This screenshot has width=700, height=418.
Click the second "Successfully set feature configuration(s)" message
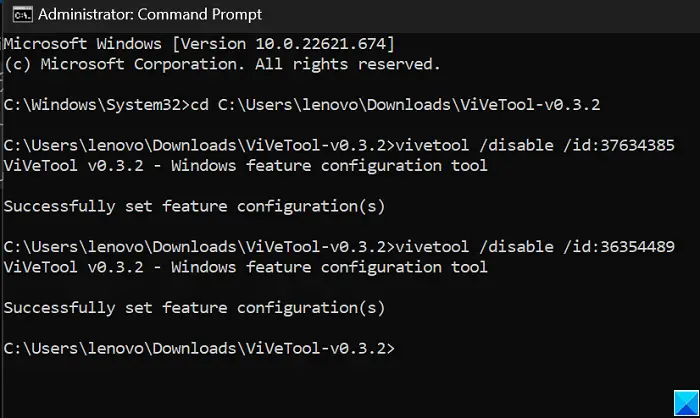coord(194,308)
